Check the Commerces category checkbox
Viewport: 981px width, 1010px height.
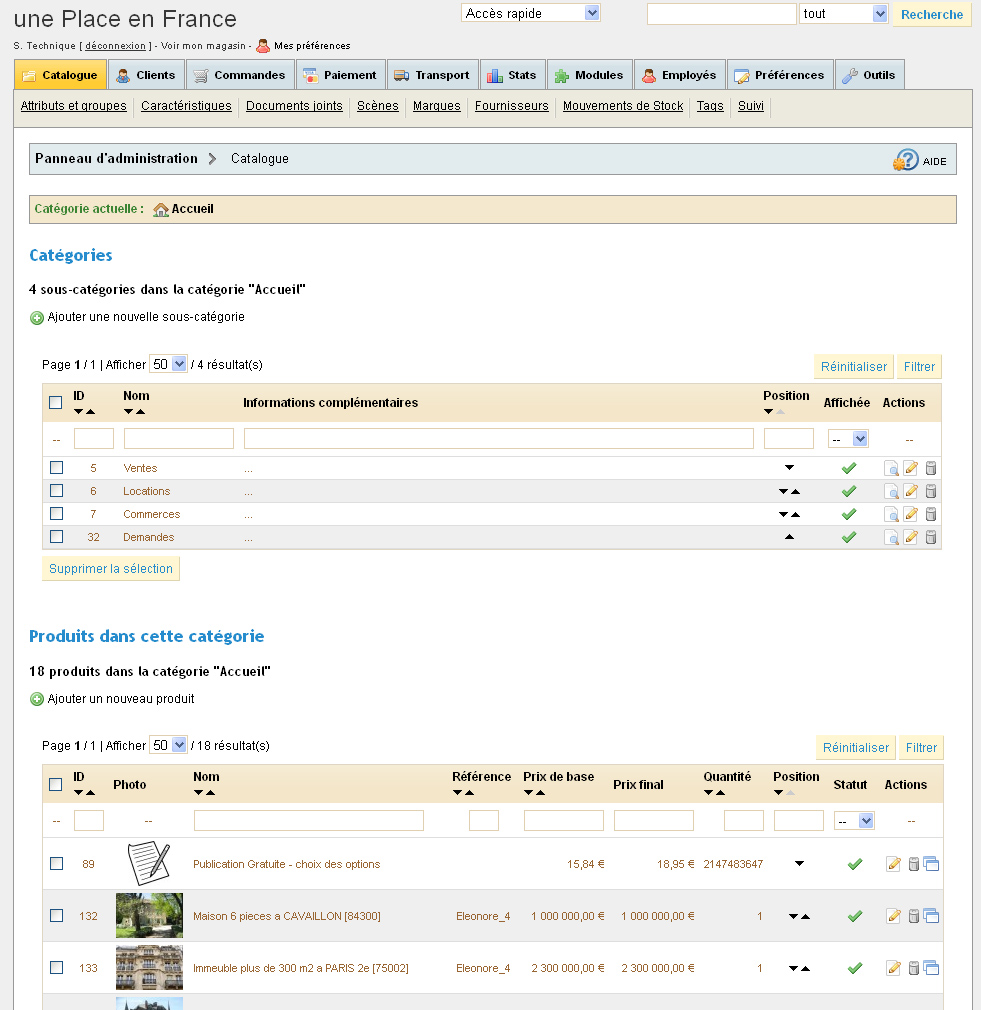click(x=57, y=513)
